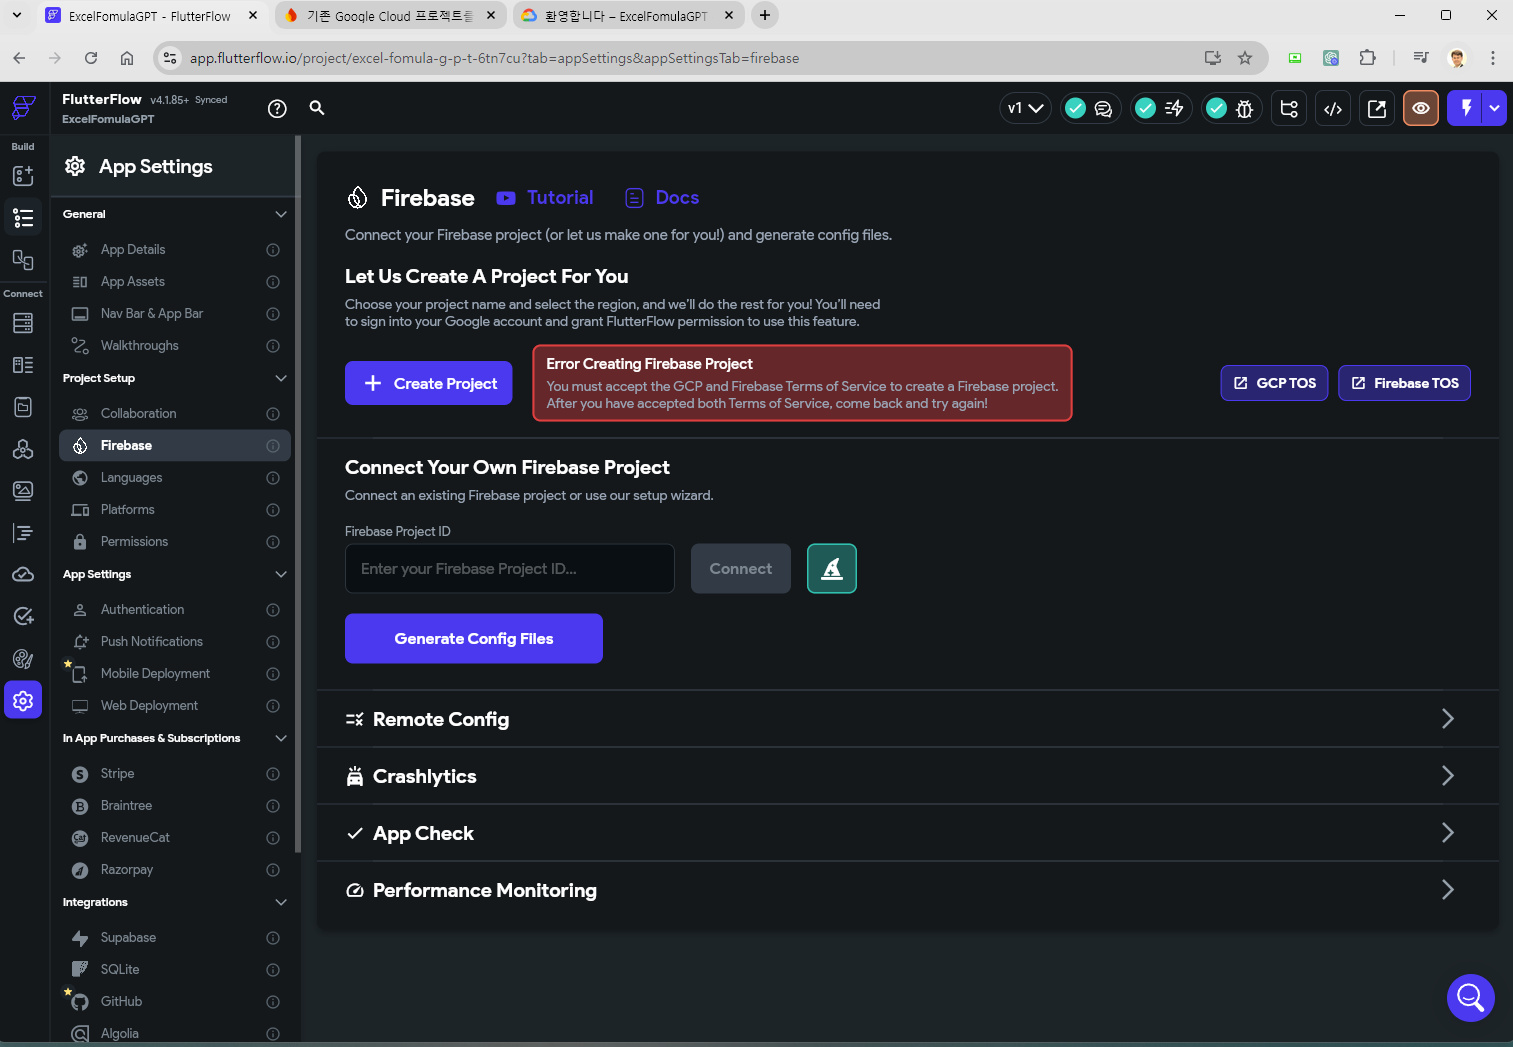Image resolution: width=1513 pixels, height=1047 pixels.
Task: Open the Widget Palette in the Build rail
Action: point(23,176)
